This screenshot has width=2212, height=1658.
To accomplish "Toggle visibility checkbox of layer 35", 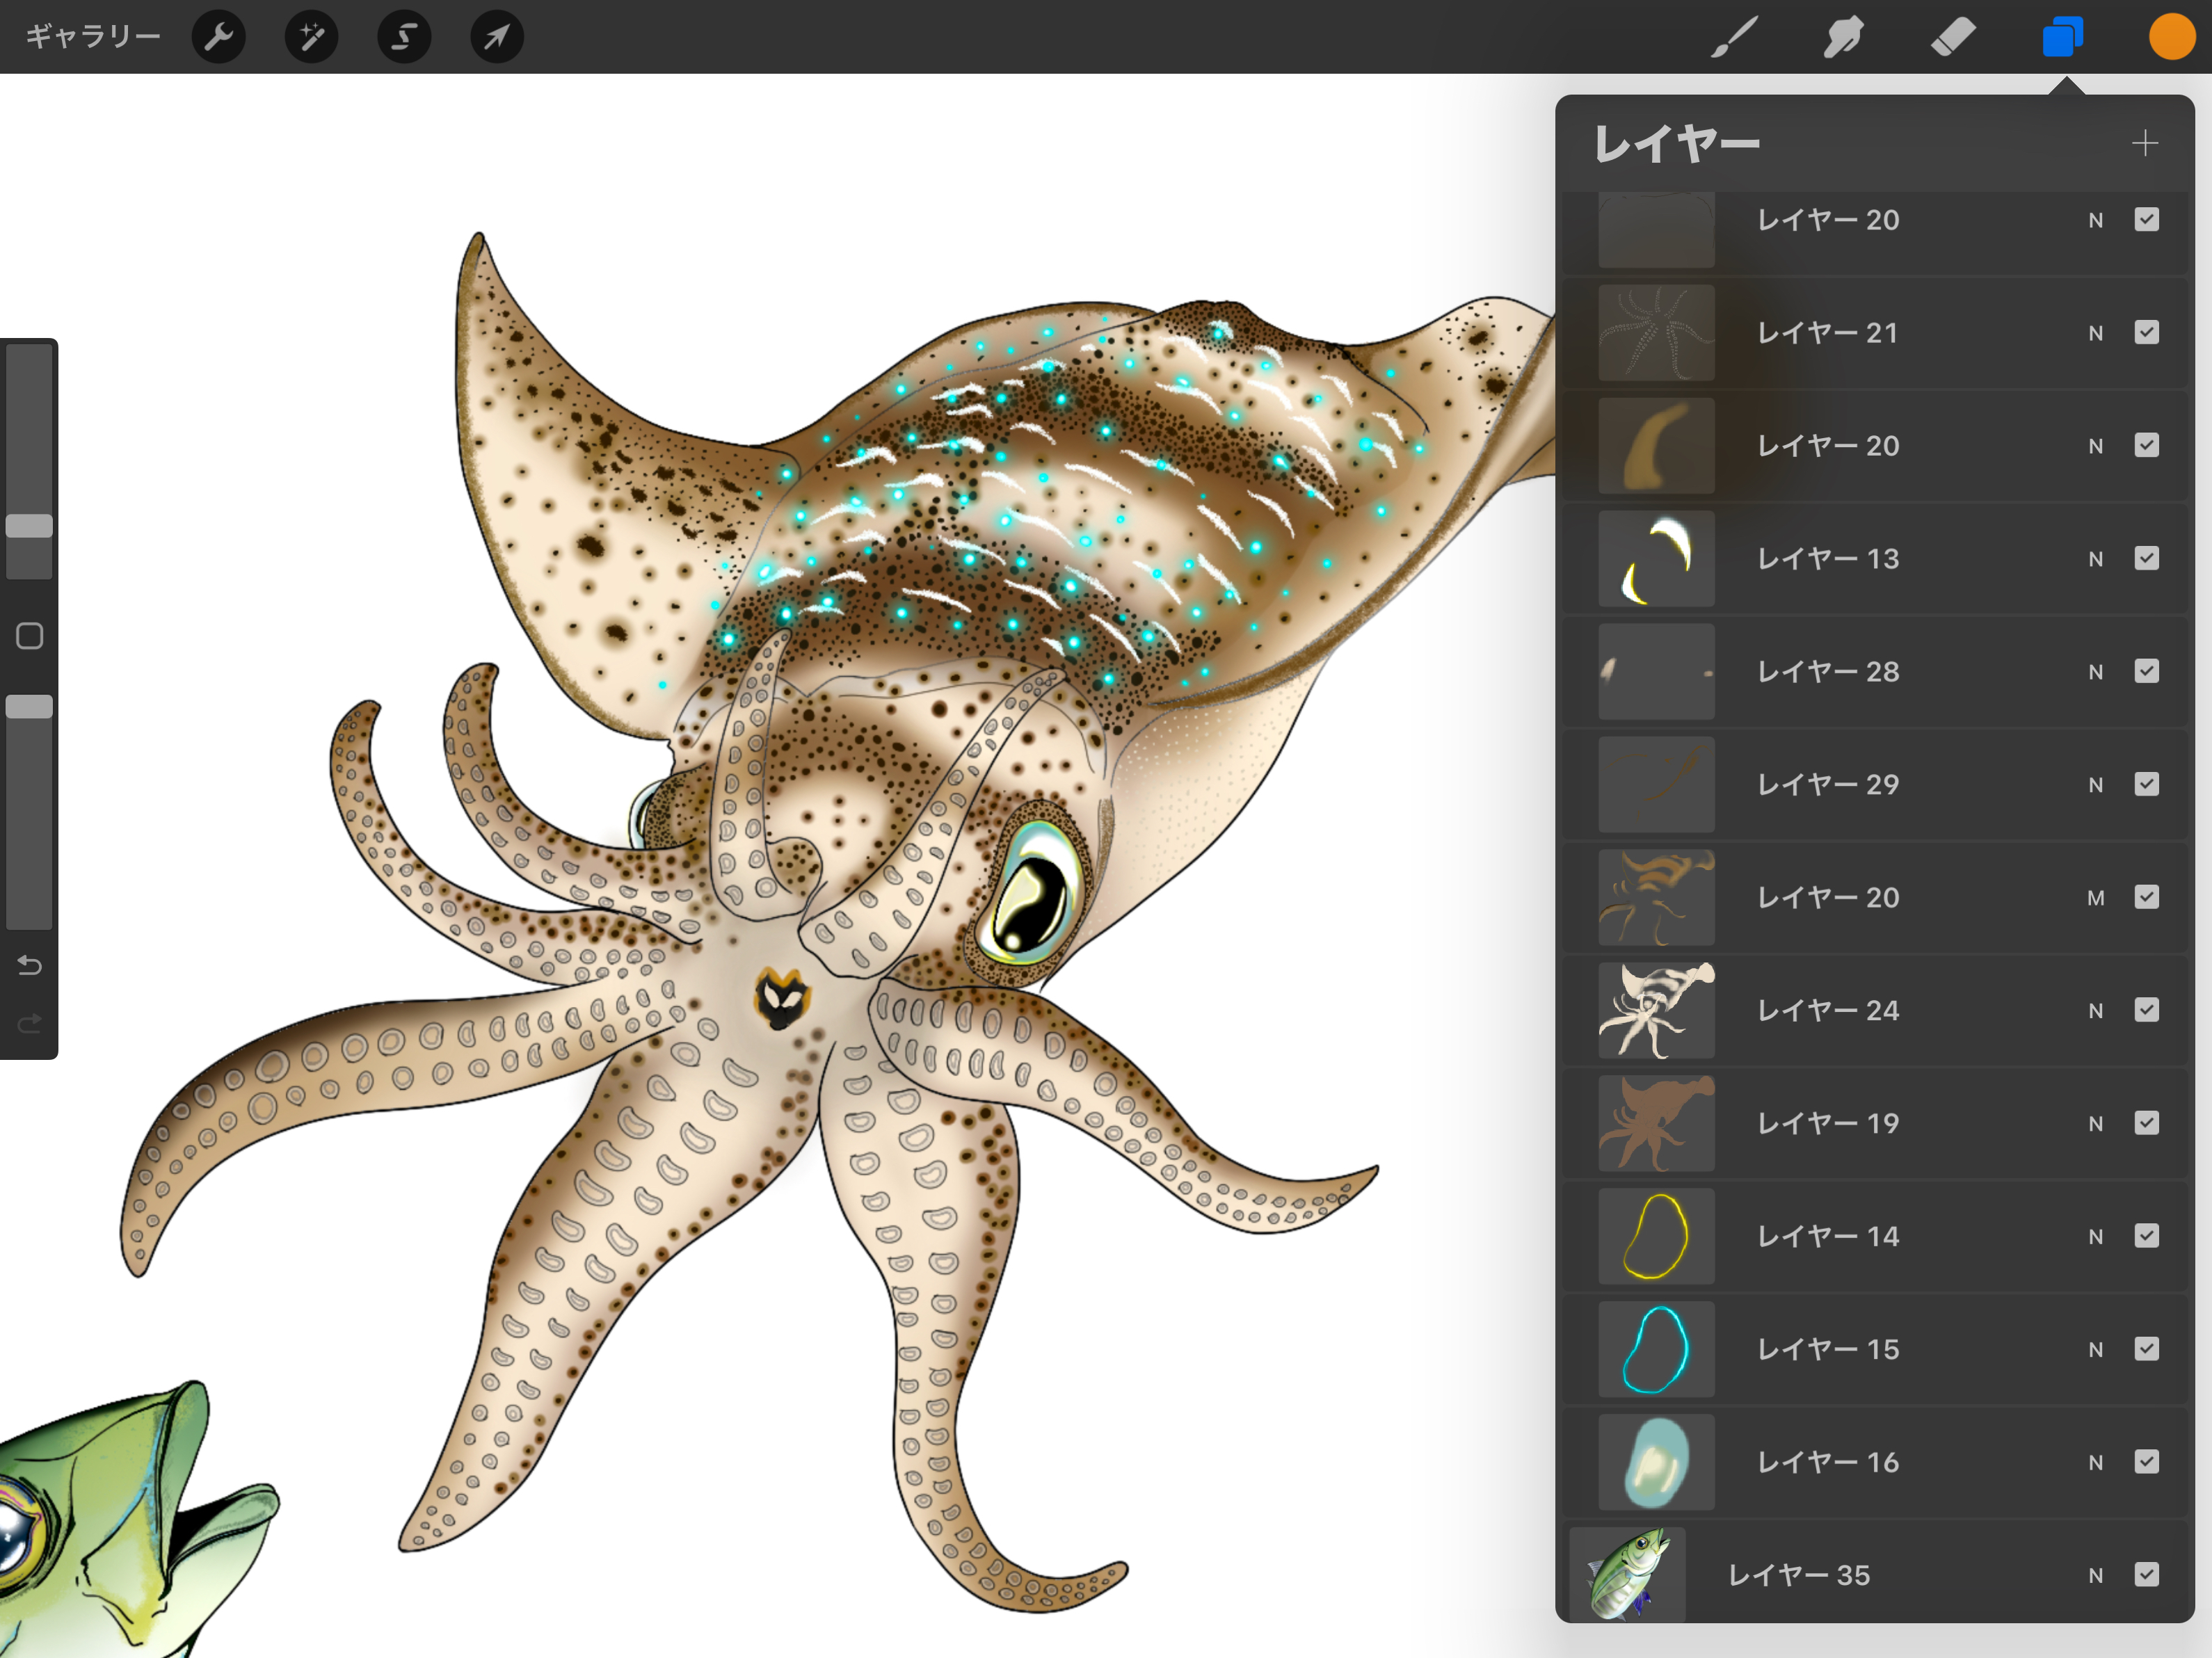I will (x=2146, y=1575).
